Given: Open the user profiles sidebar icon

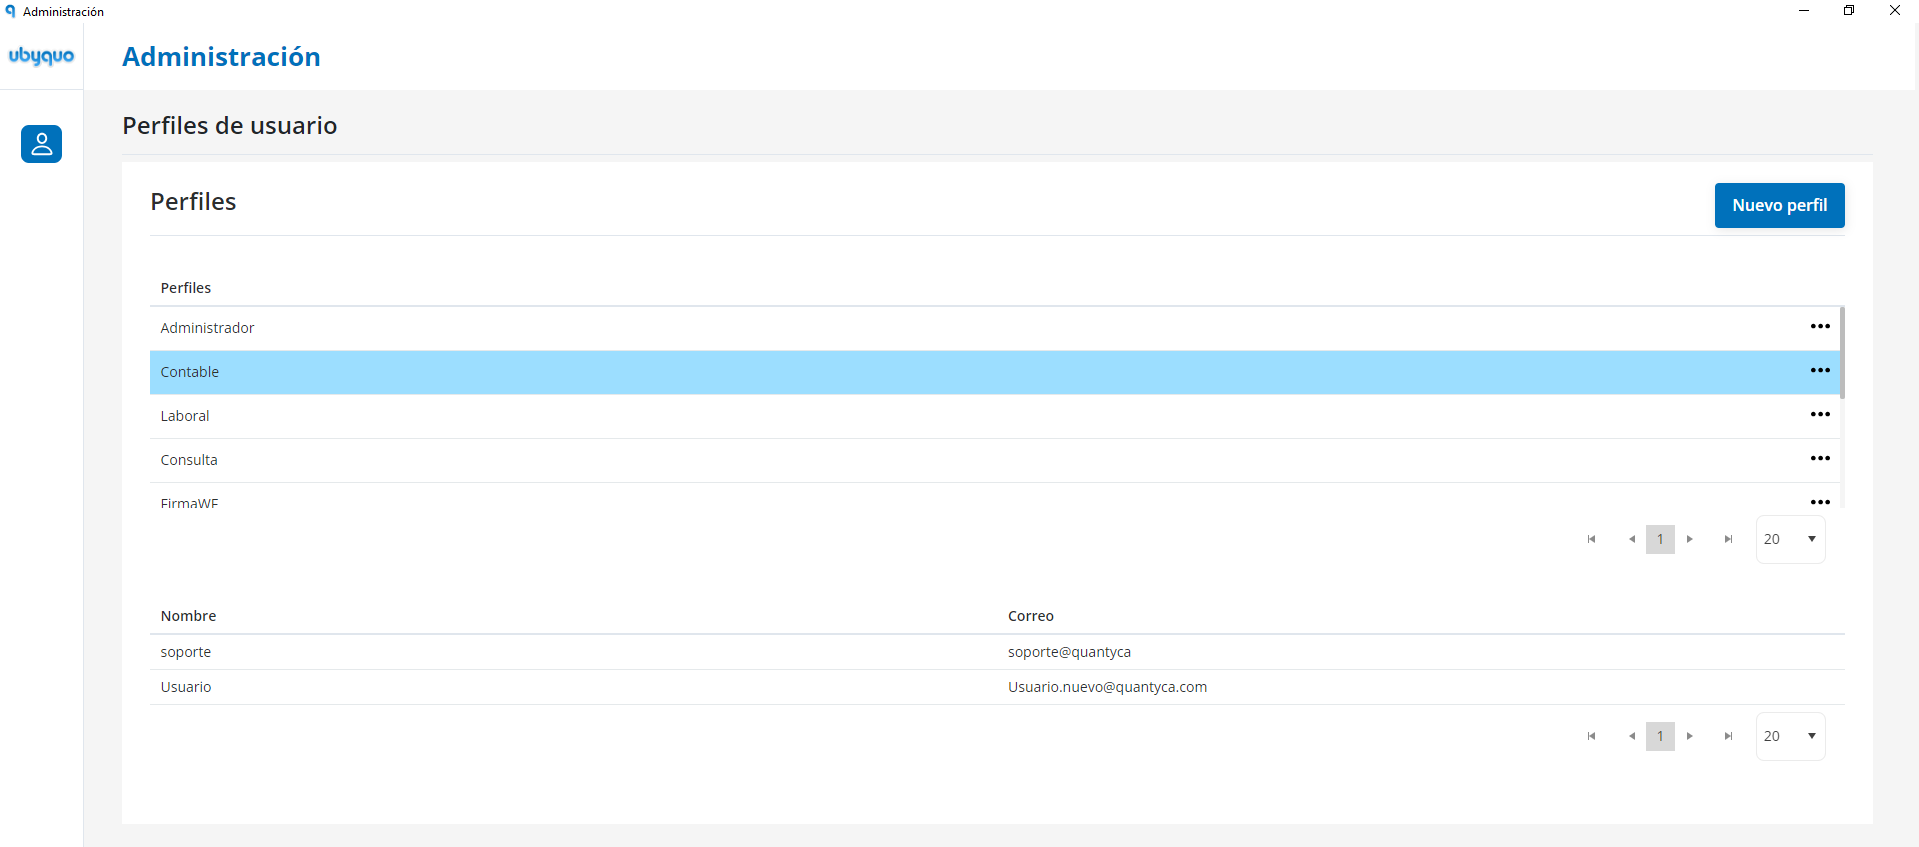Looking at the screenshot, I should click(41, 144).
